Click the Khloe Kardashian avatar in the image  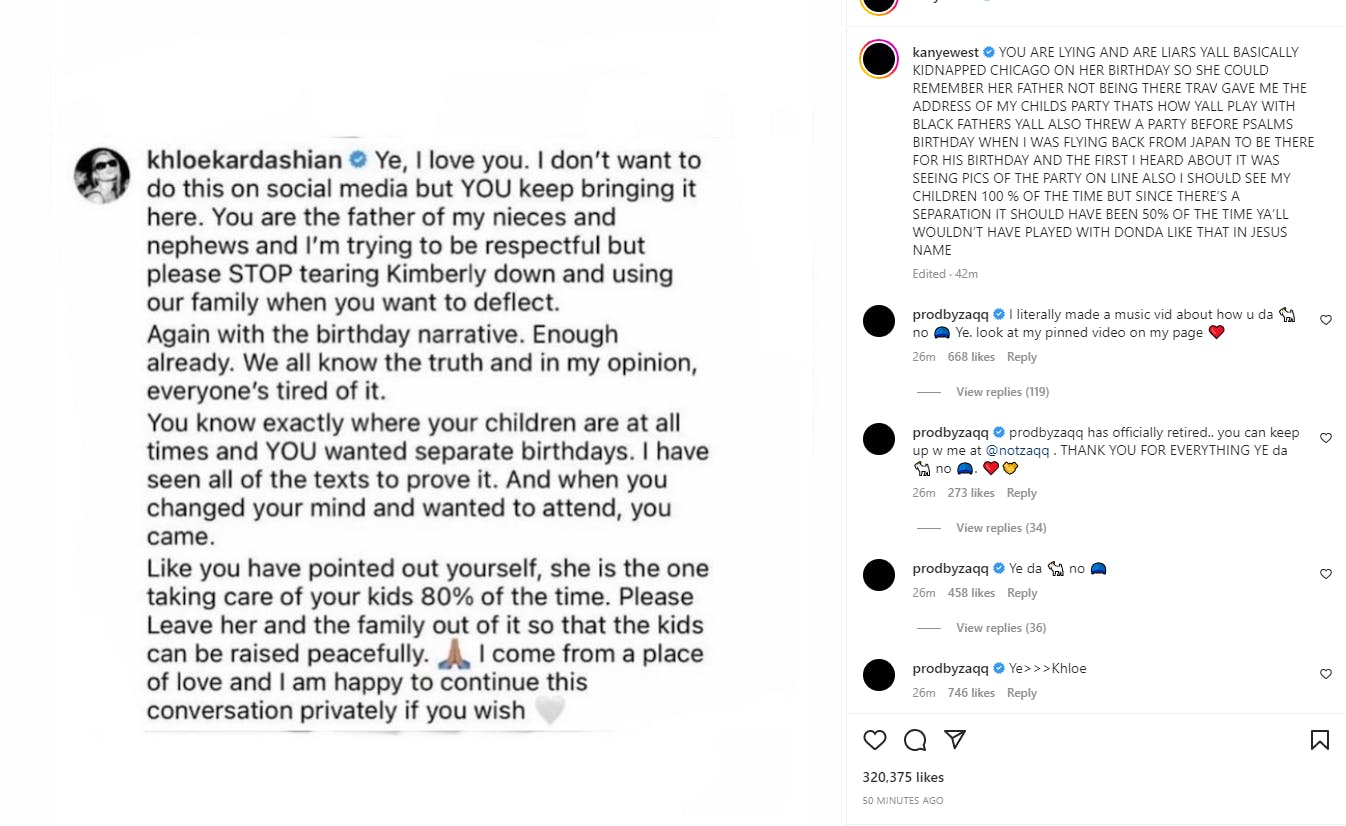click(102, 176)
